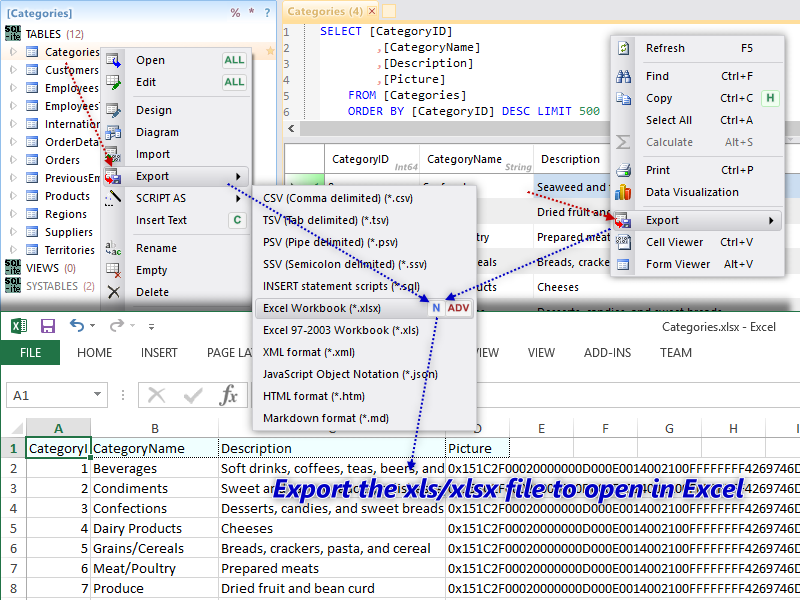Expand the Customers table node

coord(13,70)
